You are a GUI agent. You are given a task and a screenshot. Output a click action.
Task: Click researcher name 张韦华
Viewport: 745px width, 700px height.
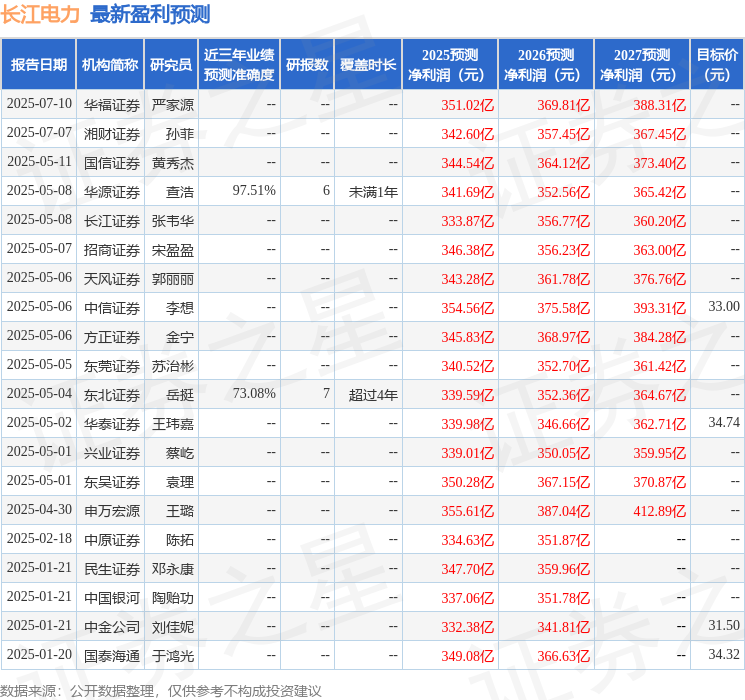tap(173, 221)
